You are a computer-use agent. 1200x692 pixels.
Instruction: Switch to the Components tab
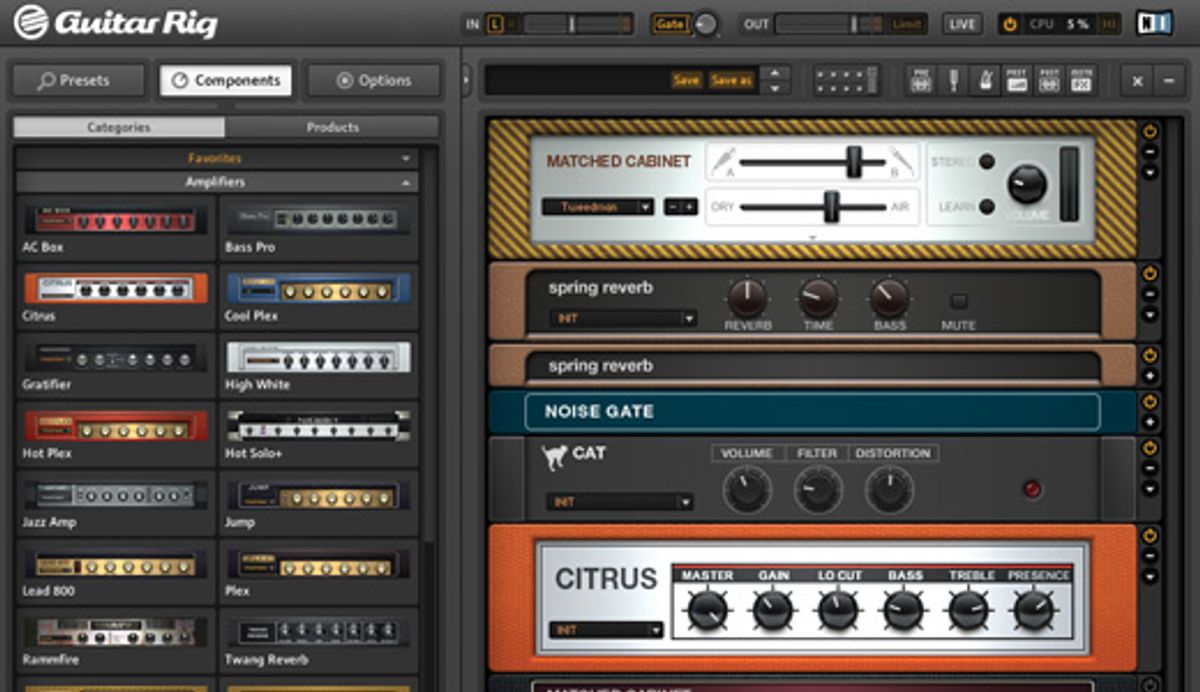tap(226, 81)
